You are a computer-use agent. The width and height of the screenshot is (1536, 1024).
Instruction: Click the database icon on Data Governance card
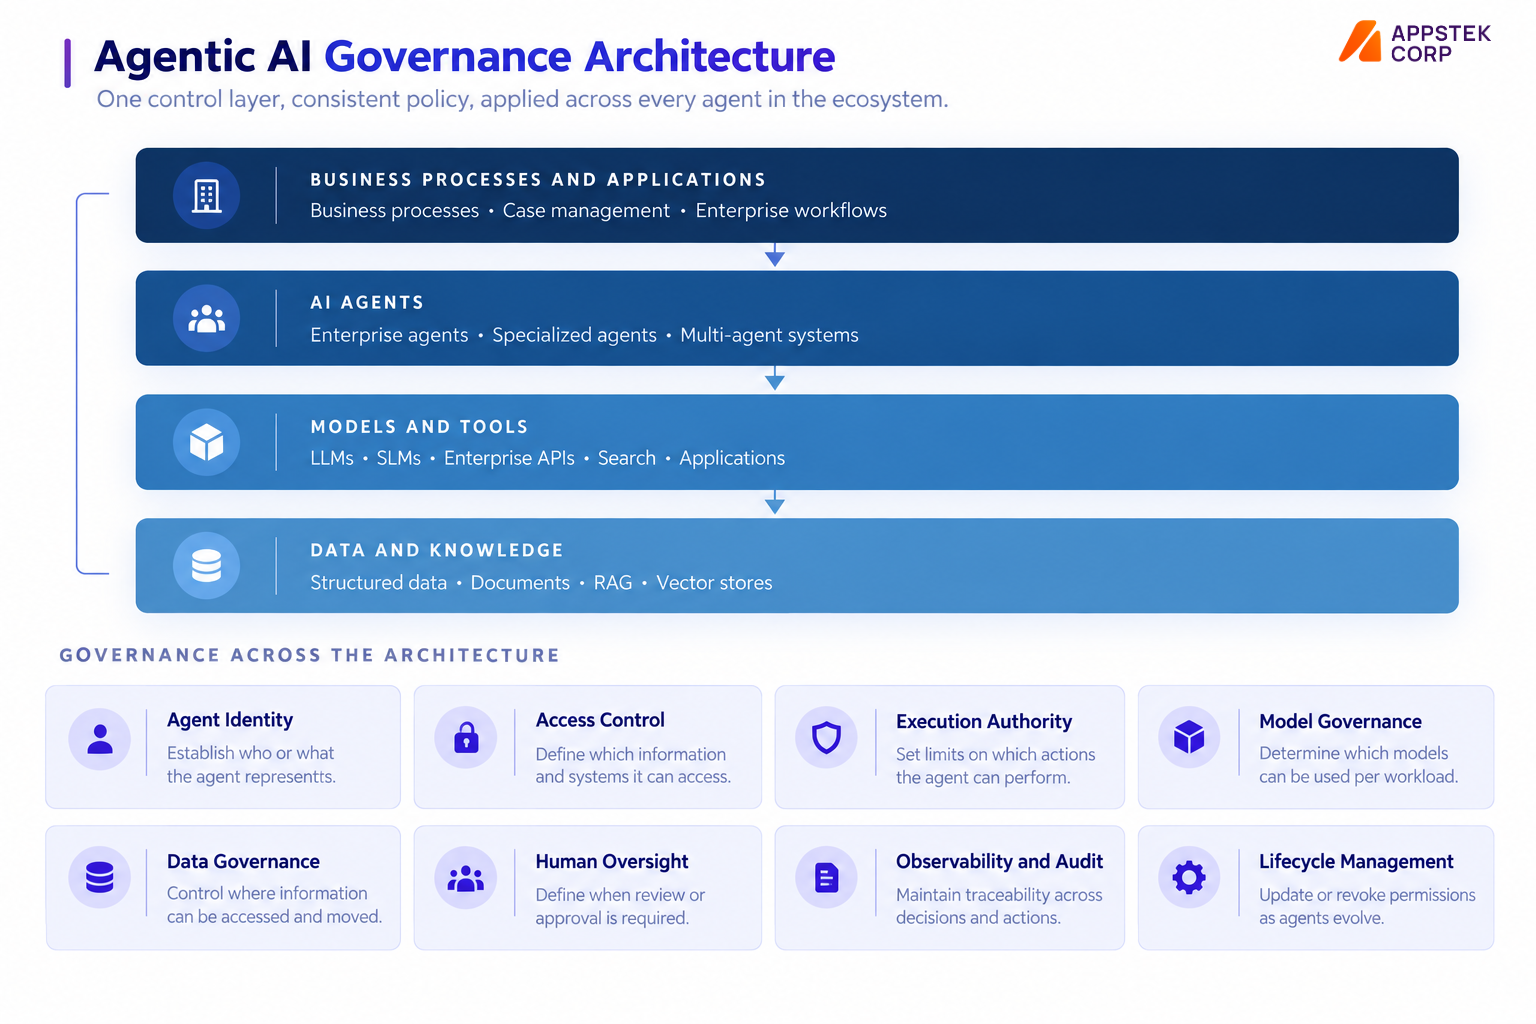(100, 878)
